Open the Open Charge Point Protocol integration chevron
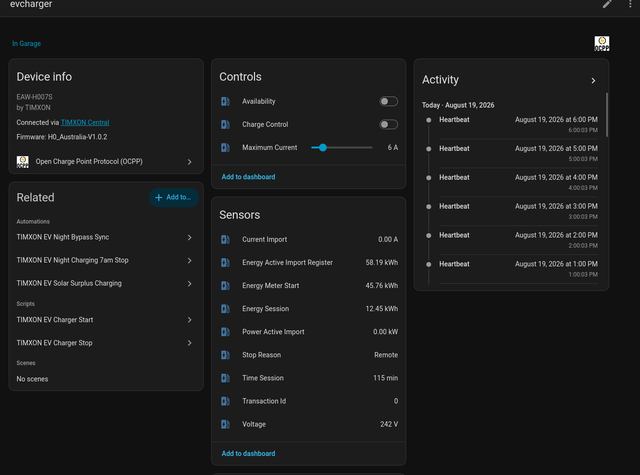640x475 pixels. (189, 162)
